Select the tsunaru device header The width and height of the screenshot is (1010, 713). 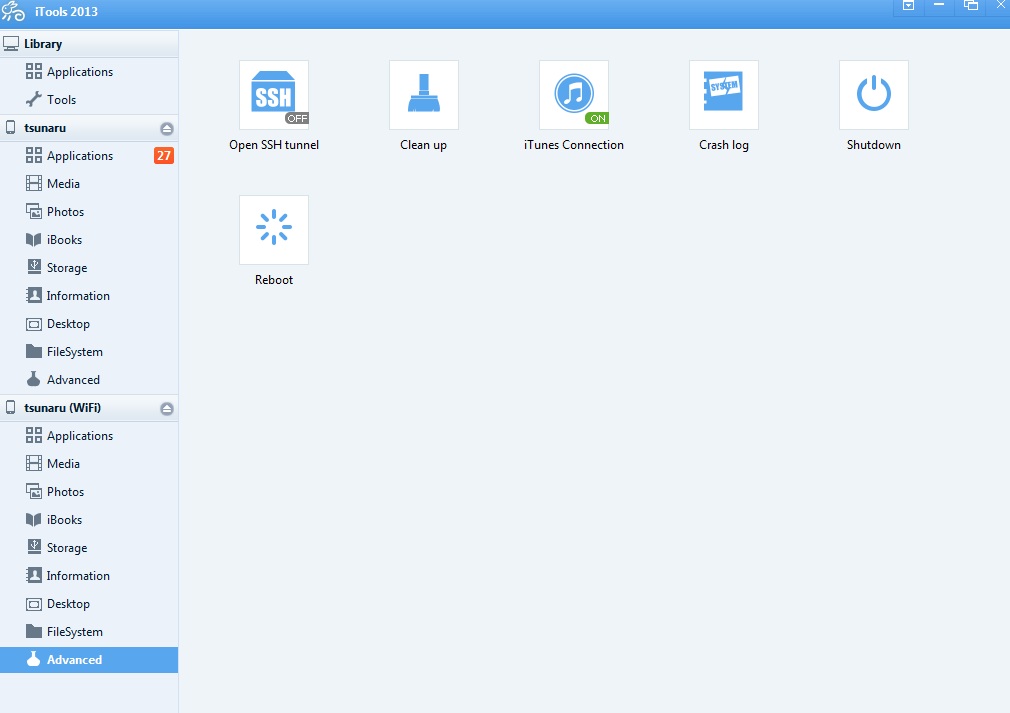click(89, 128)
